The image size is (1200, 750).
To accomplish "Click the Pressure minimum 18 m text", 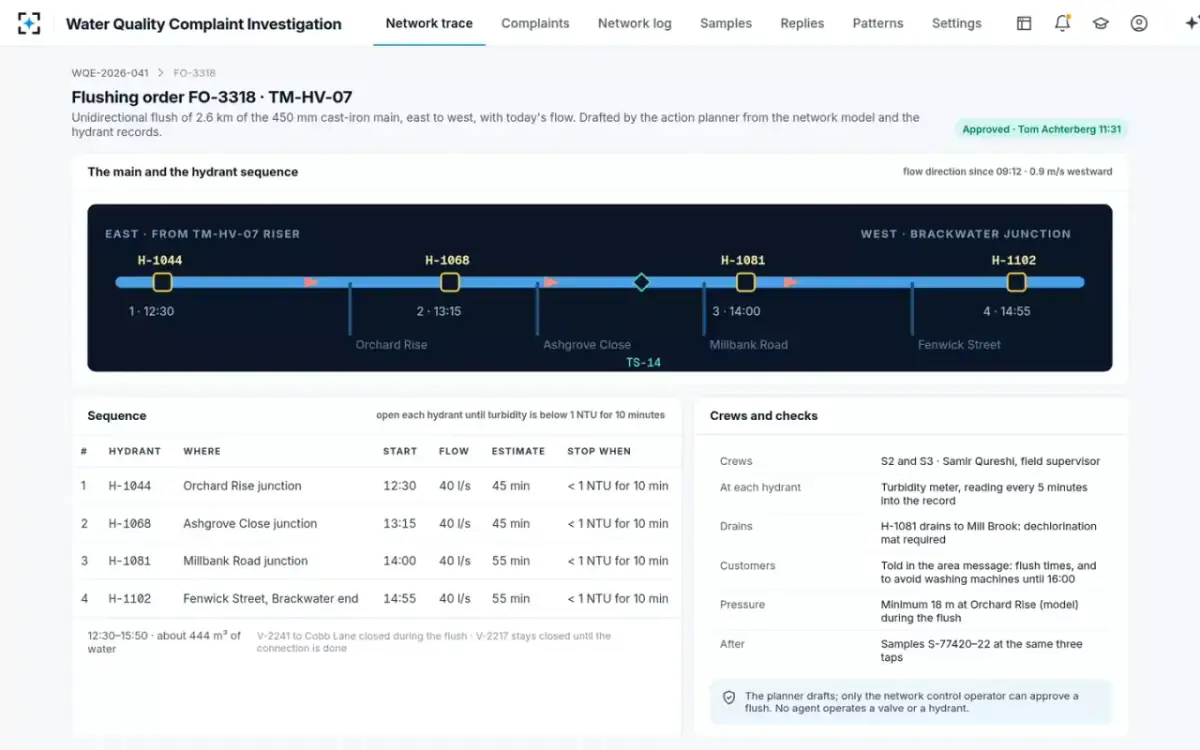I will 979,611.
